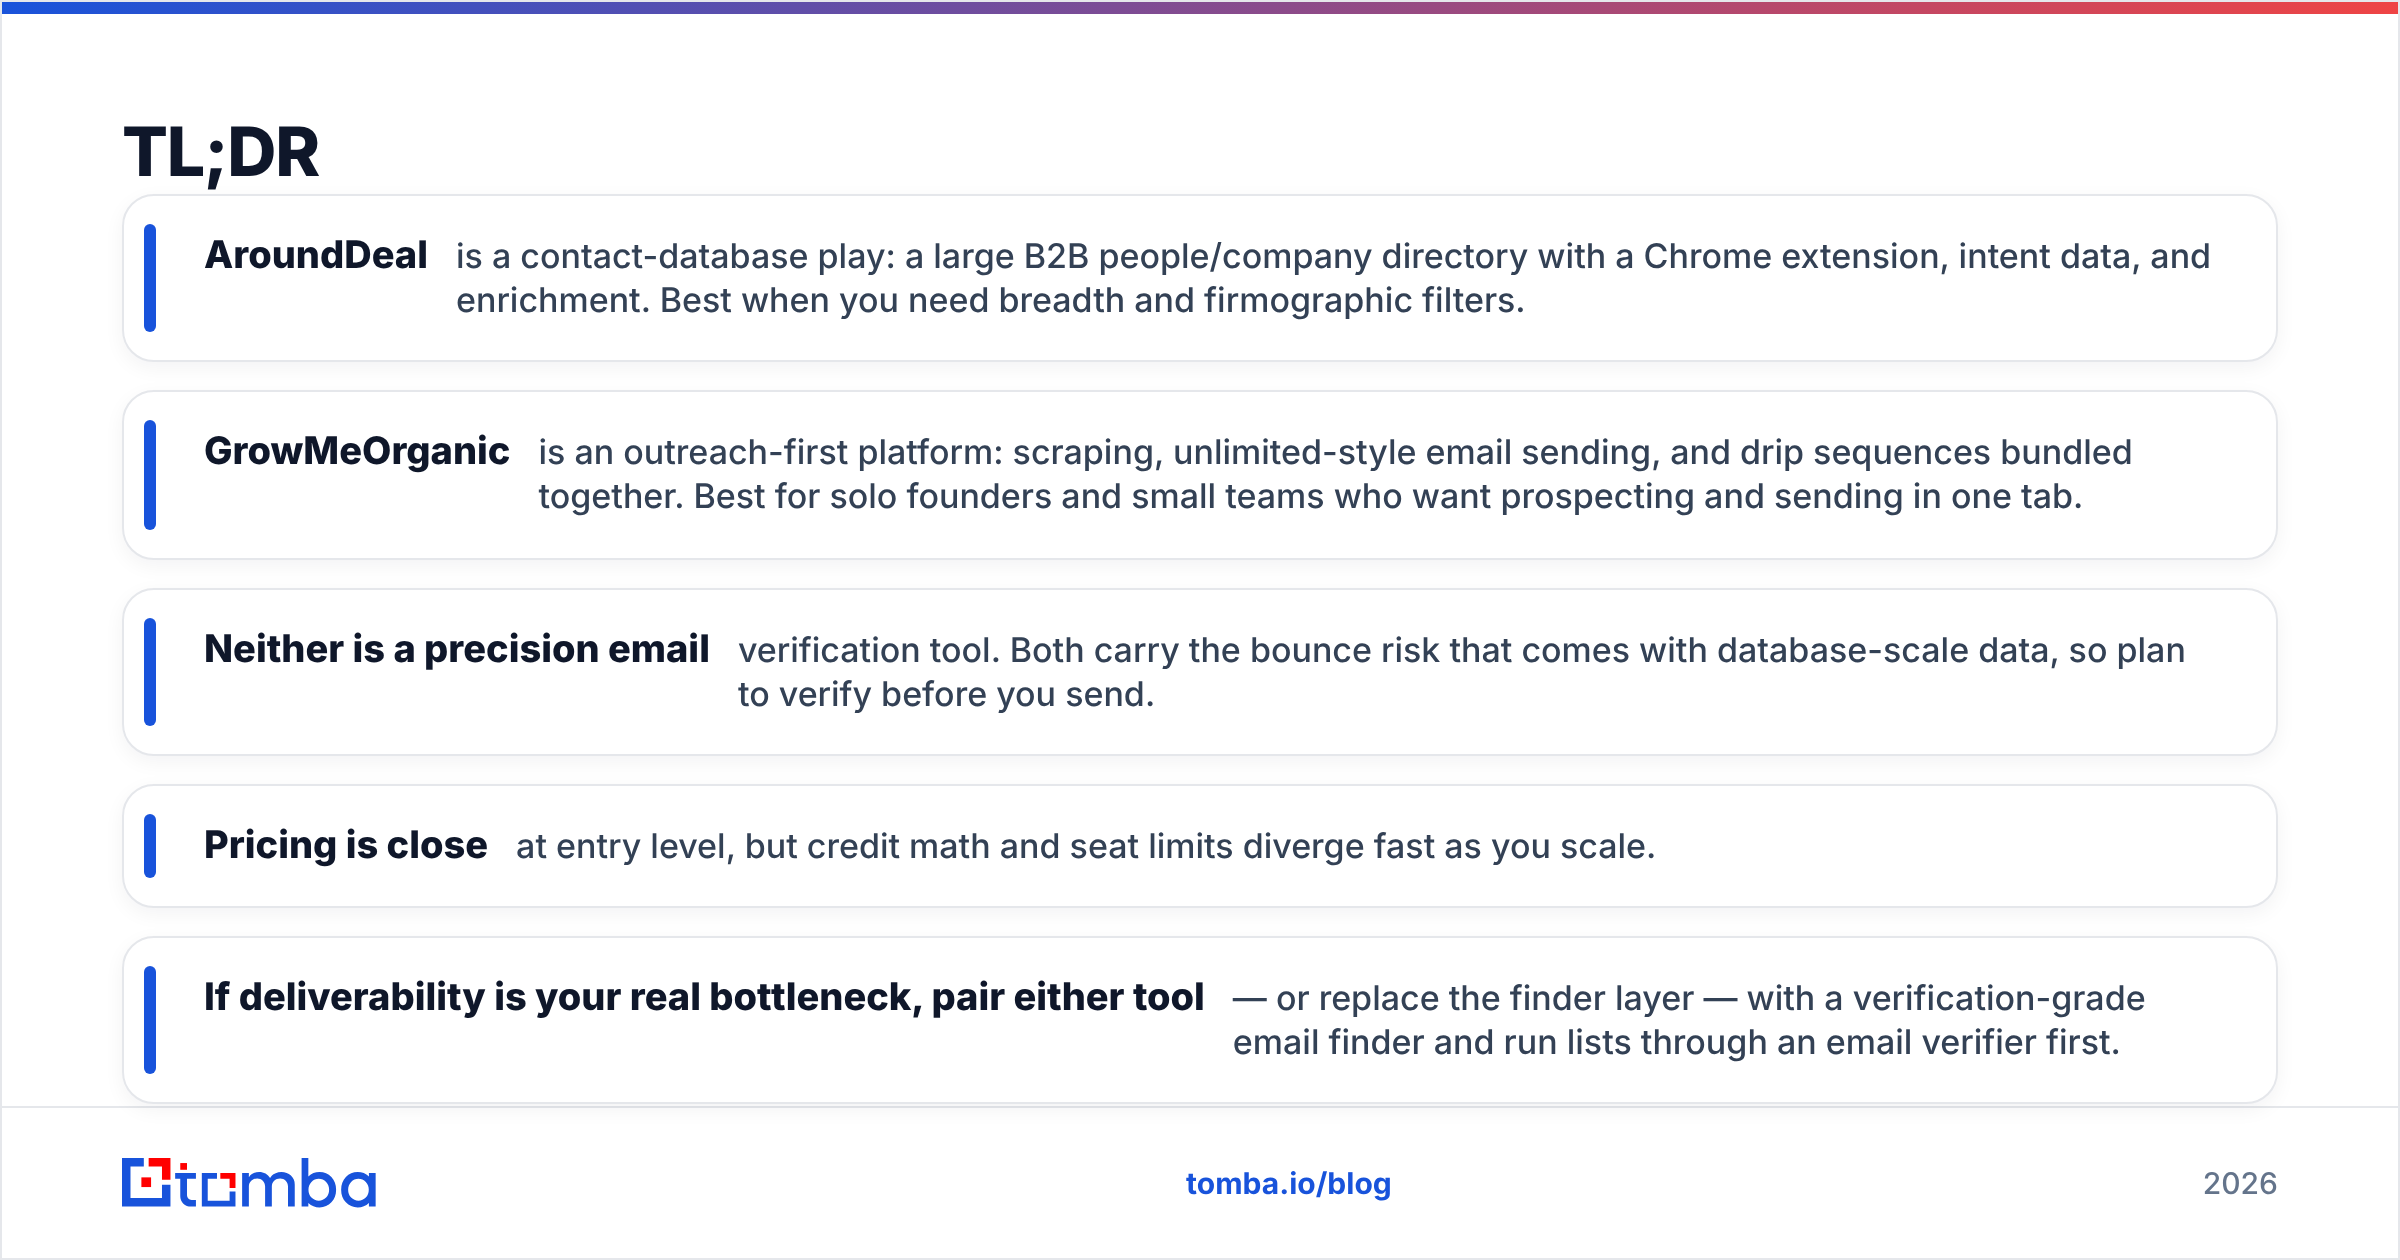Click the blue accent bar on precision email card
The image size is (2400, 1260).
(150, 672)
